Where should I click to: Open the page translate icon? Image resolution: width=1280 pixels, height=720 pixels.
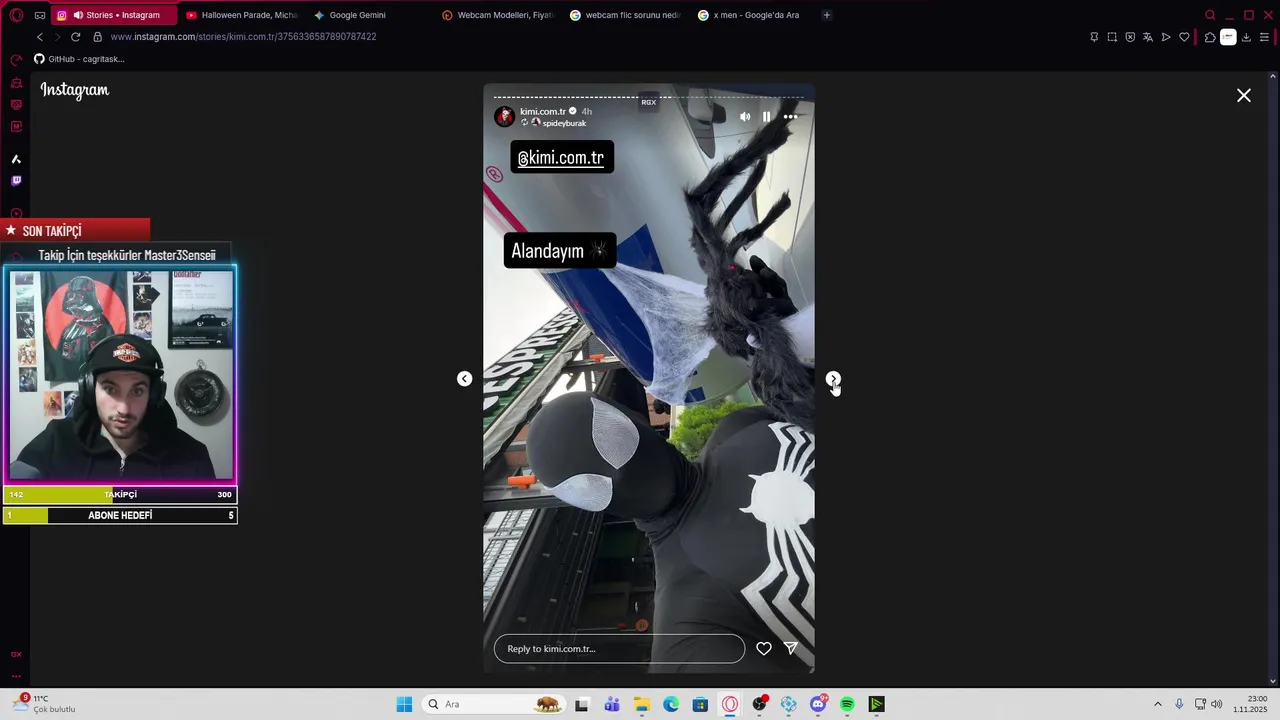pyautogui.click(x=1148, y=37)
